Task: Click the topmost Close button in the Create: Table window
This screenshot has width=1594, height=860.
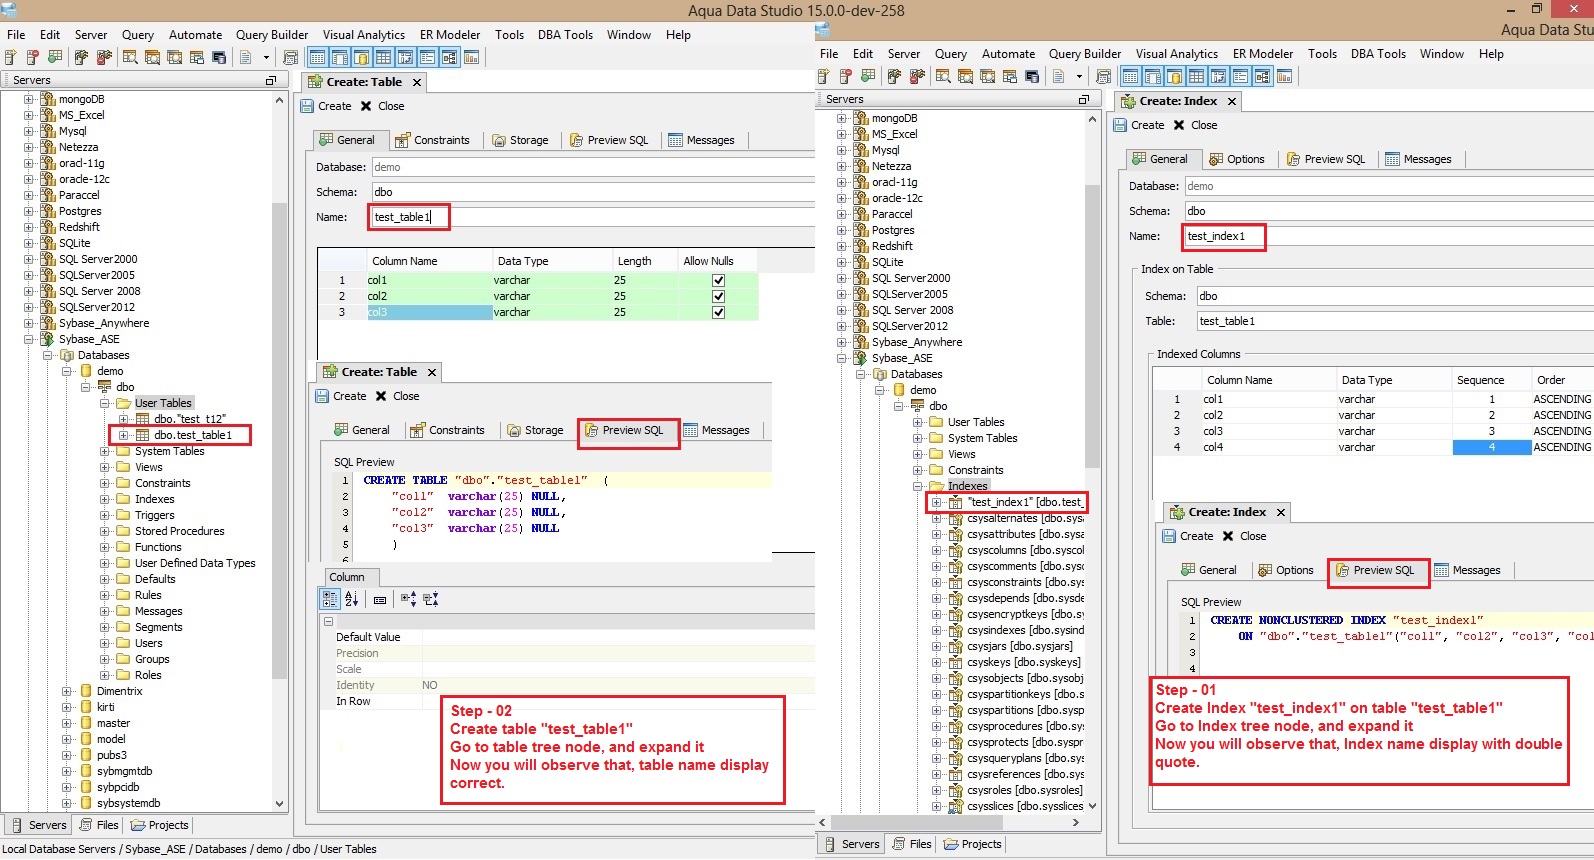Action: 382,106
